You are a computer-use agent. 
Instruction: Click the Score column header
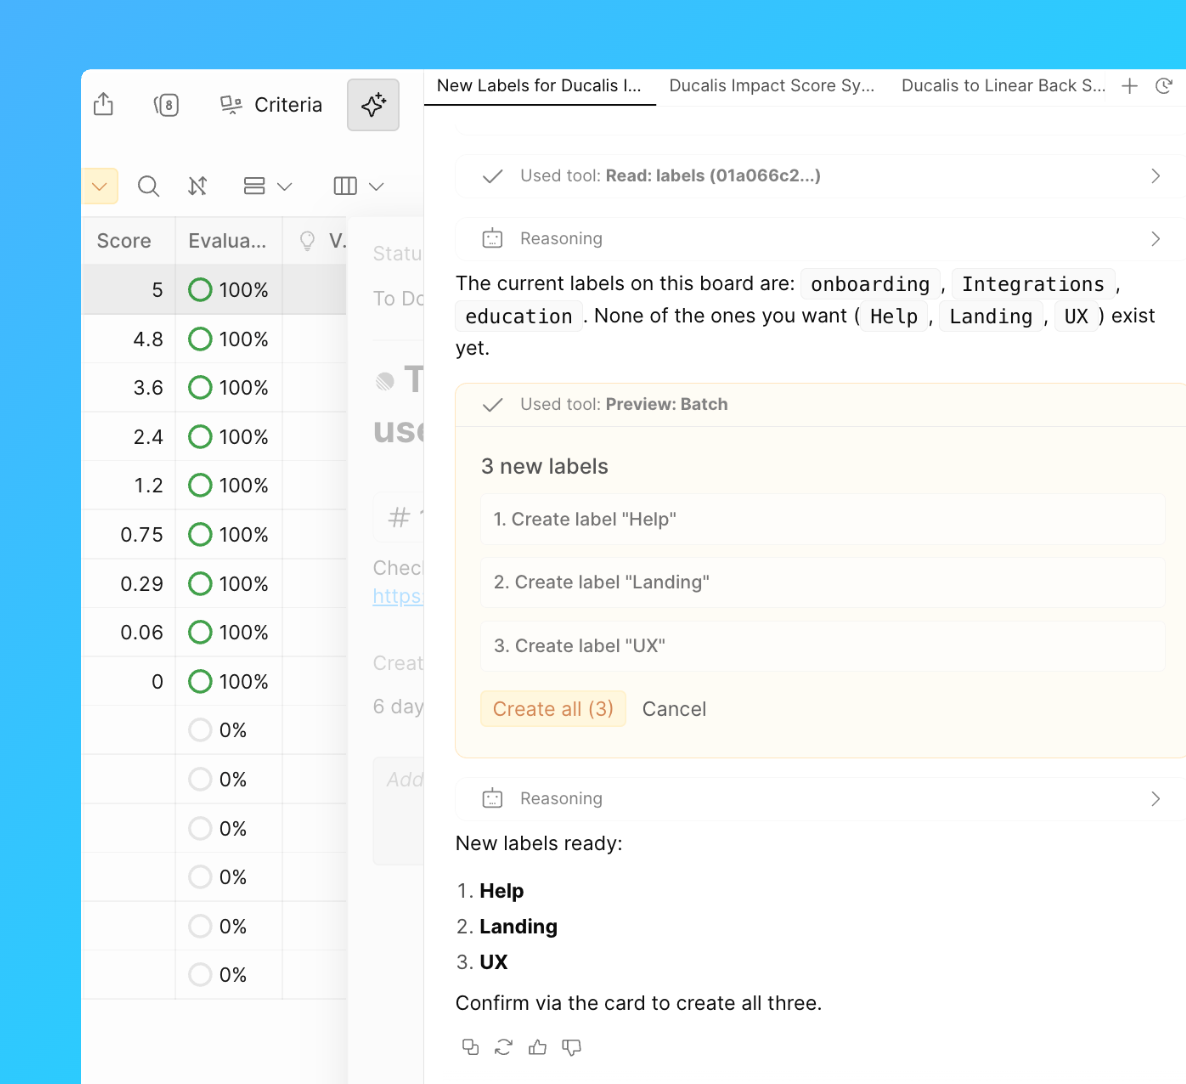[124, 241]
